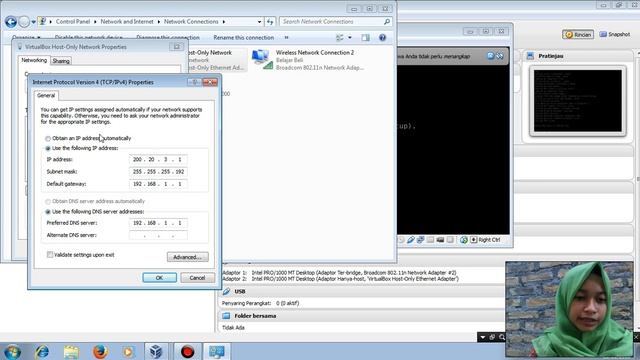Viewport: 640px width, 360px height.
Task: Click USB section header in VM details
Action: coord(240,291)
